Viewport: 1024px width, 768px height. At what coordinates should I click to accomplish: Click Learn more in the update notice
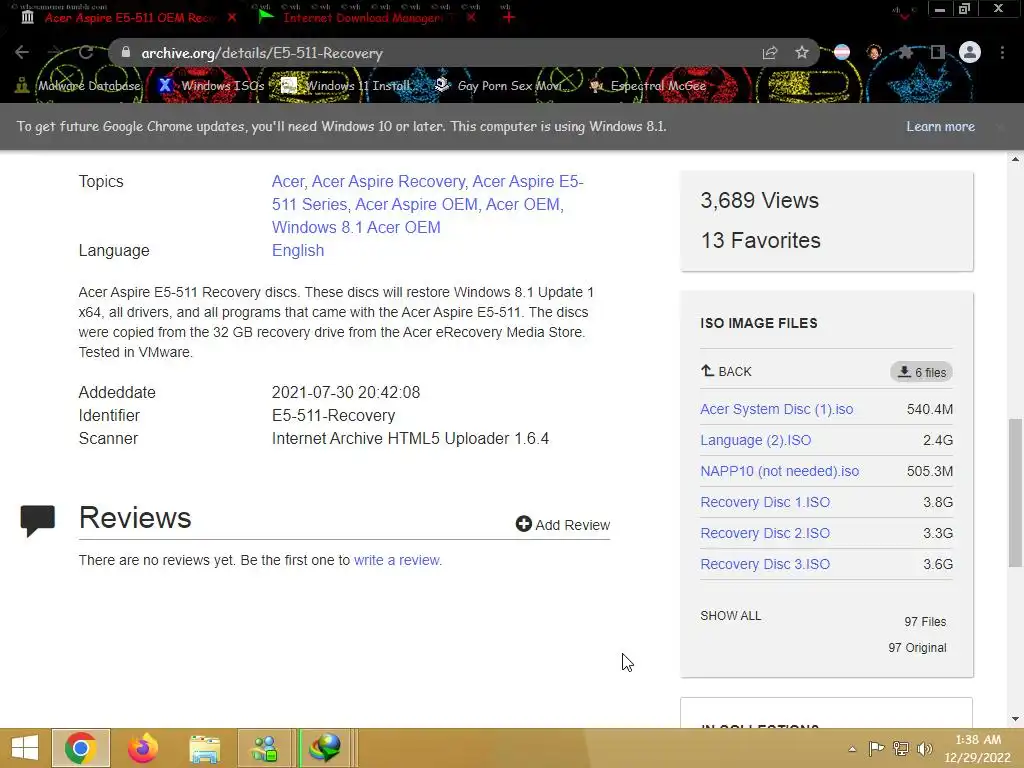[x=940, y=127]
